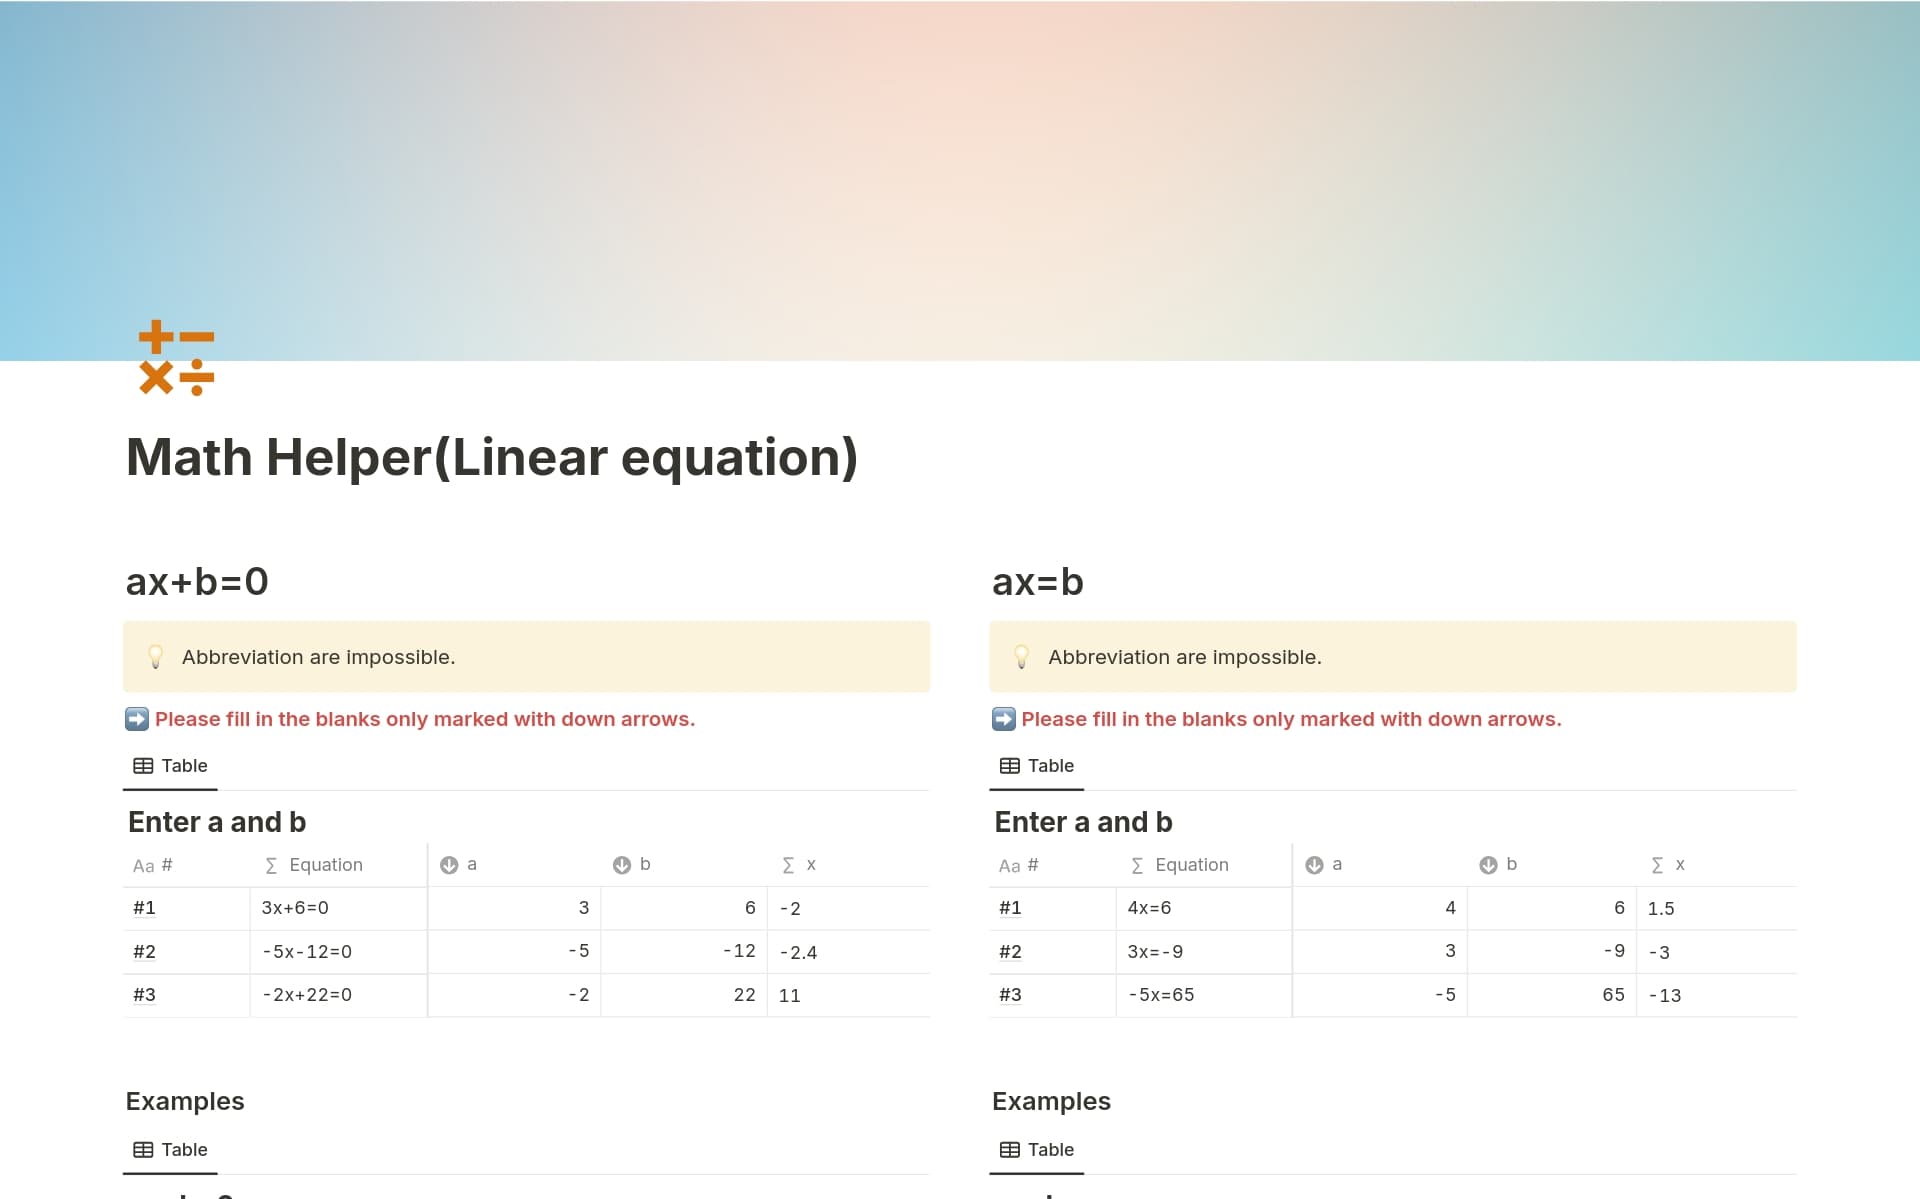Viewport: 1920px width, 1199px height.
Task: Select the Table view tab under left Examples
Action: [183, 1149]
